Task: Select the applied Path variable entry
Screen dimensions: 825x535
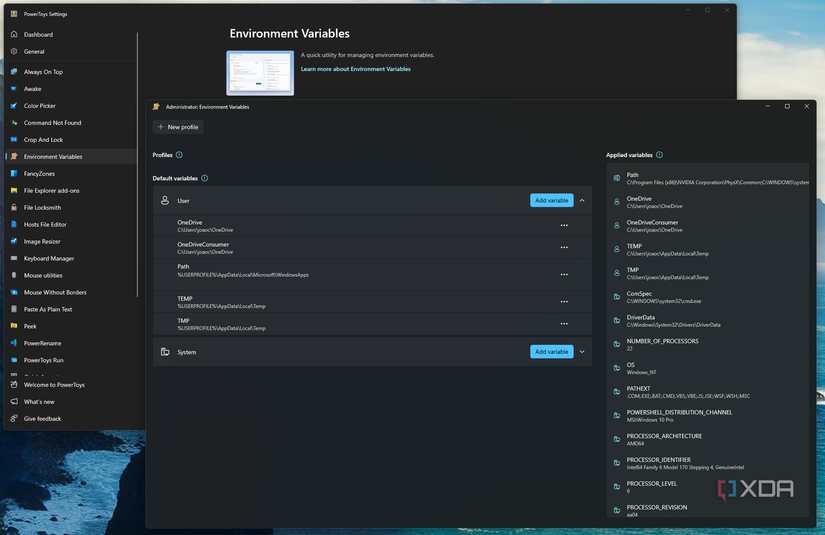Action: click(708, 178)
